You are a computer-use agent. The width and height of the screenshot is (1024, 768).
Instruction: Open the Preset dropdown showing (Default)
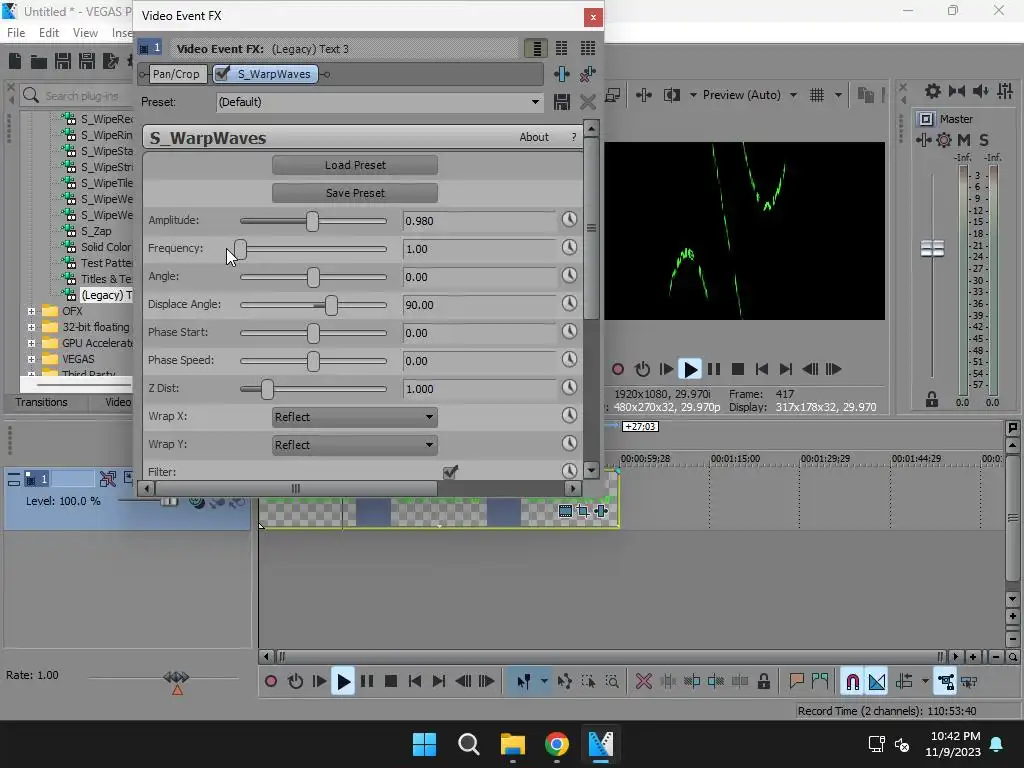(379, 102)
